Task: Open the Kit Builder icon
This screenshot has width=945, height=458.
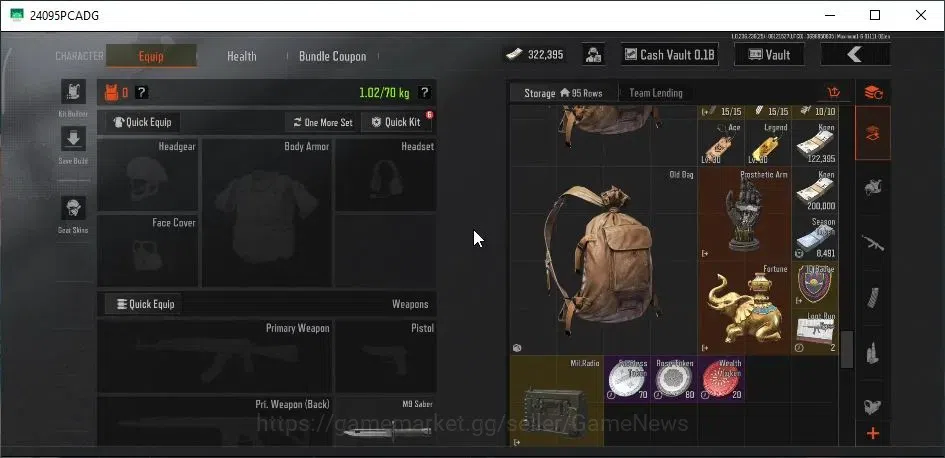Action: pyautogui.click(x=73, y=92)
